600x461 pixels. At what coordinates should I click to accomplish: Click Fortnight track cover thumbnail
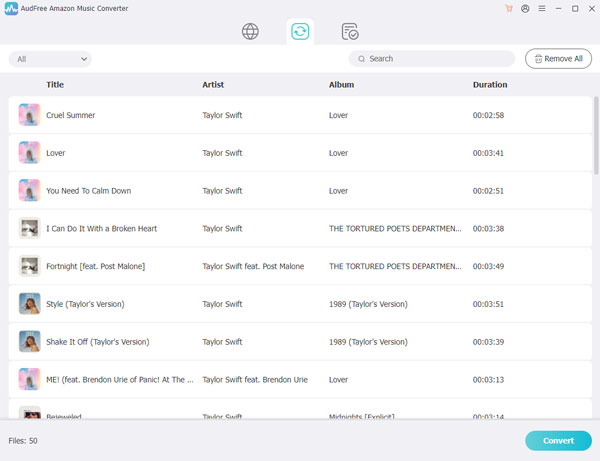click(29, 266)
